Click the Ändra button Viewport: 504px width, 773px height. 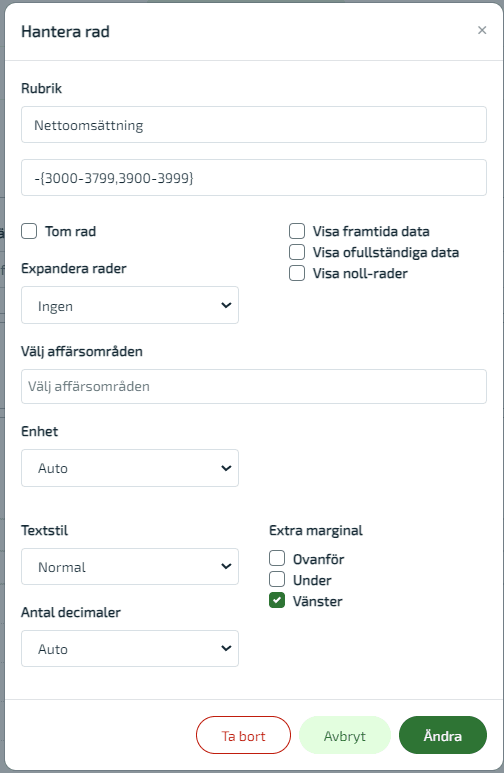coord(443,735)
